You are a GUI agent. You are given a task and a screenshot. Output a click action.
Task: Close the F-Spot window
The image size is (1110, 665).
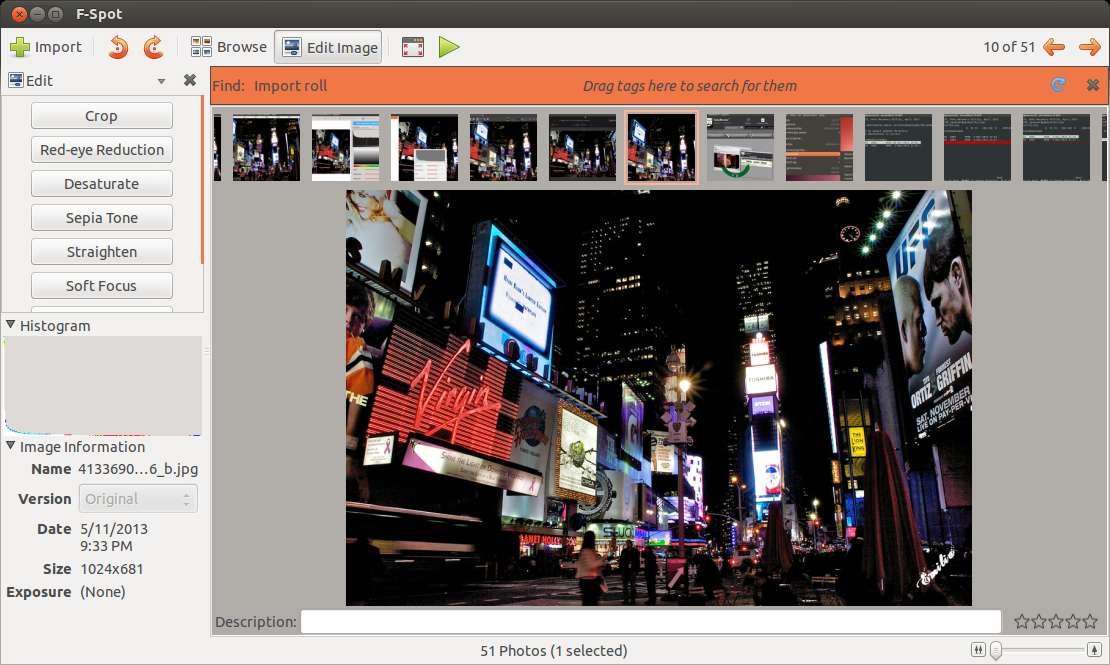(19, 13)
